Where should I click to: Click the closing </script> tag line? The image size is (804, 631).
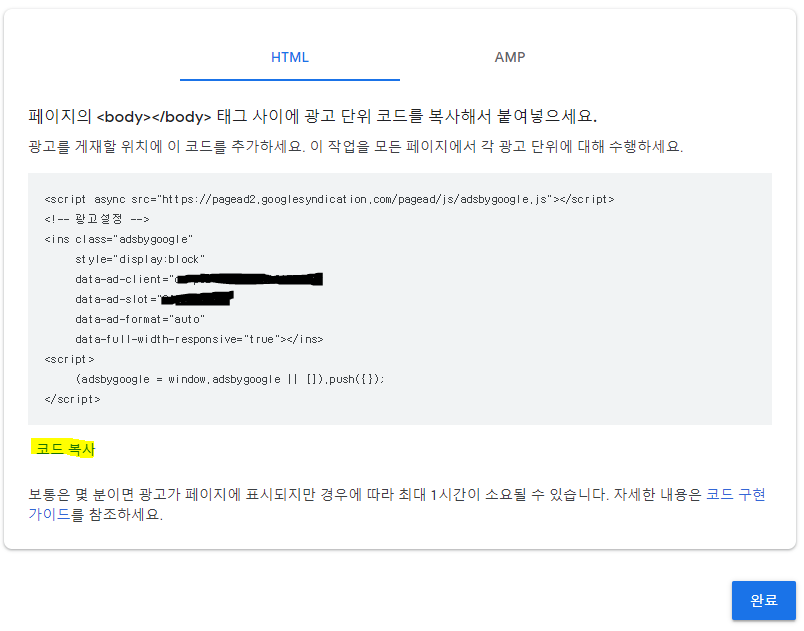(72, 399)
